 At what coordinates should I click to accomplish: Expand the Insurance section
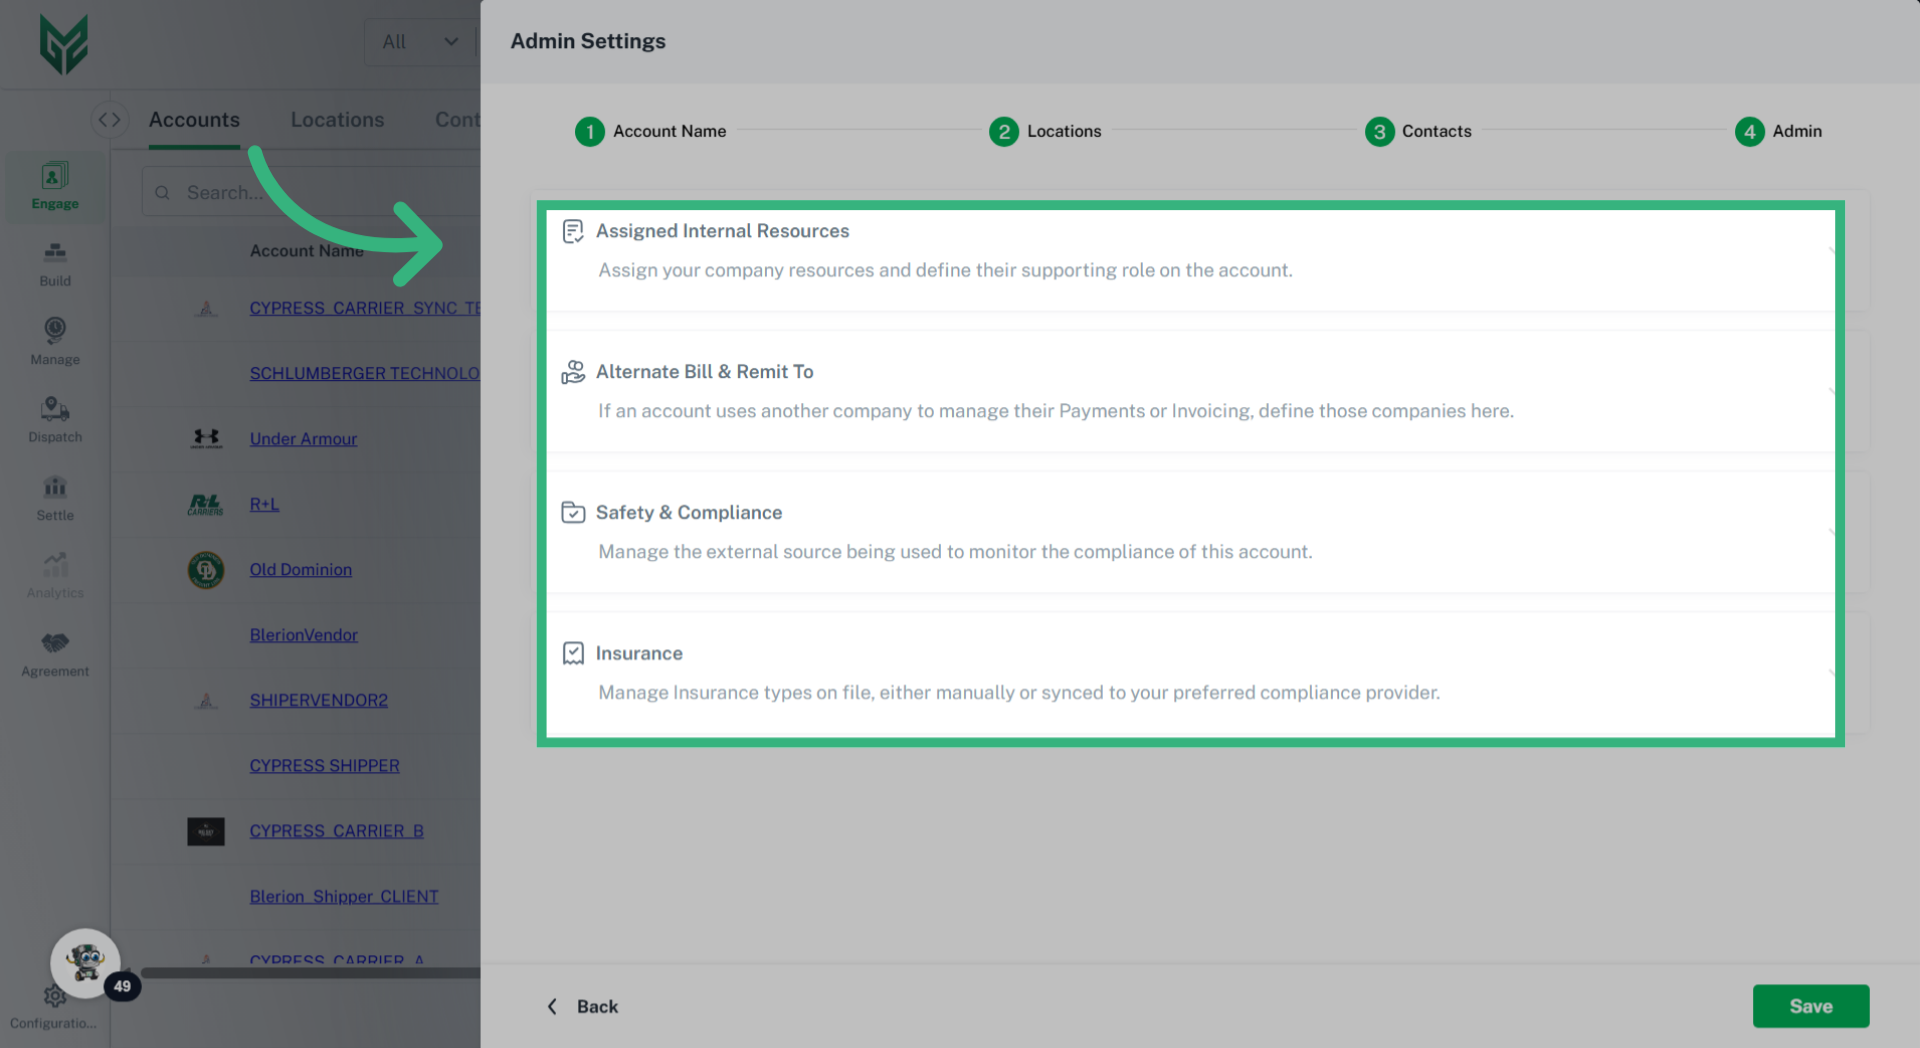coord(639,653)
